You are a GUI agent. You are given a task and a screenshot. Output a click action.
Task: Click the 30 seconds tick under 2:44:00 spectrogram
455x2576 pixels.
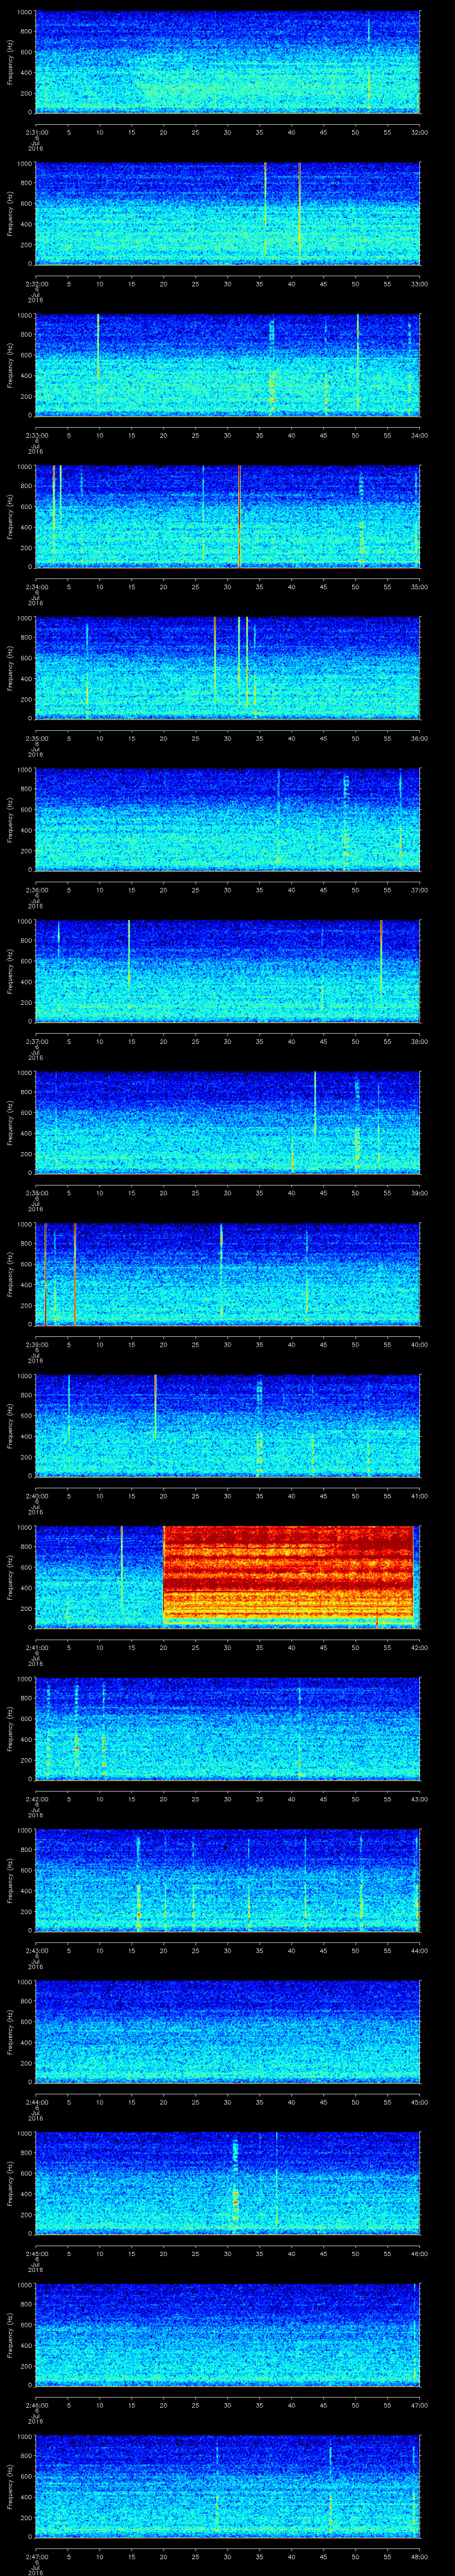pos(227,2102)
